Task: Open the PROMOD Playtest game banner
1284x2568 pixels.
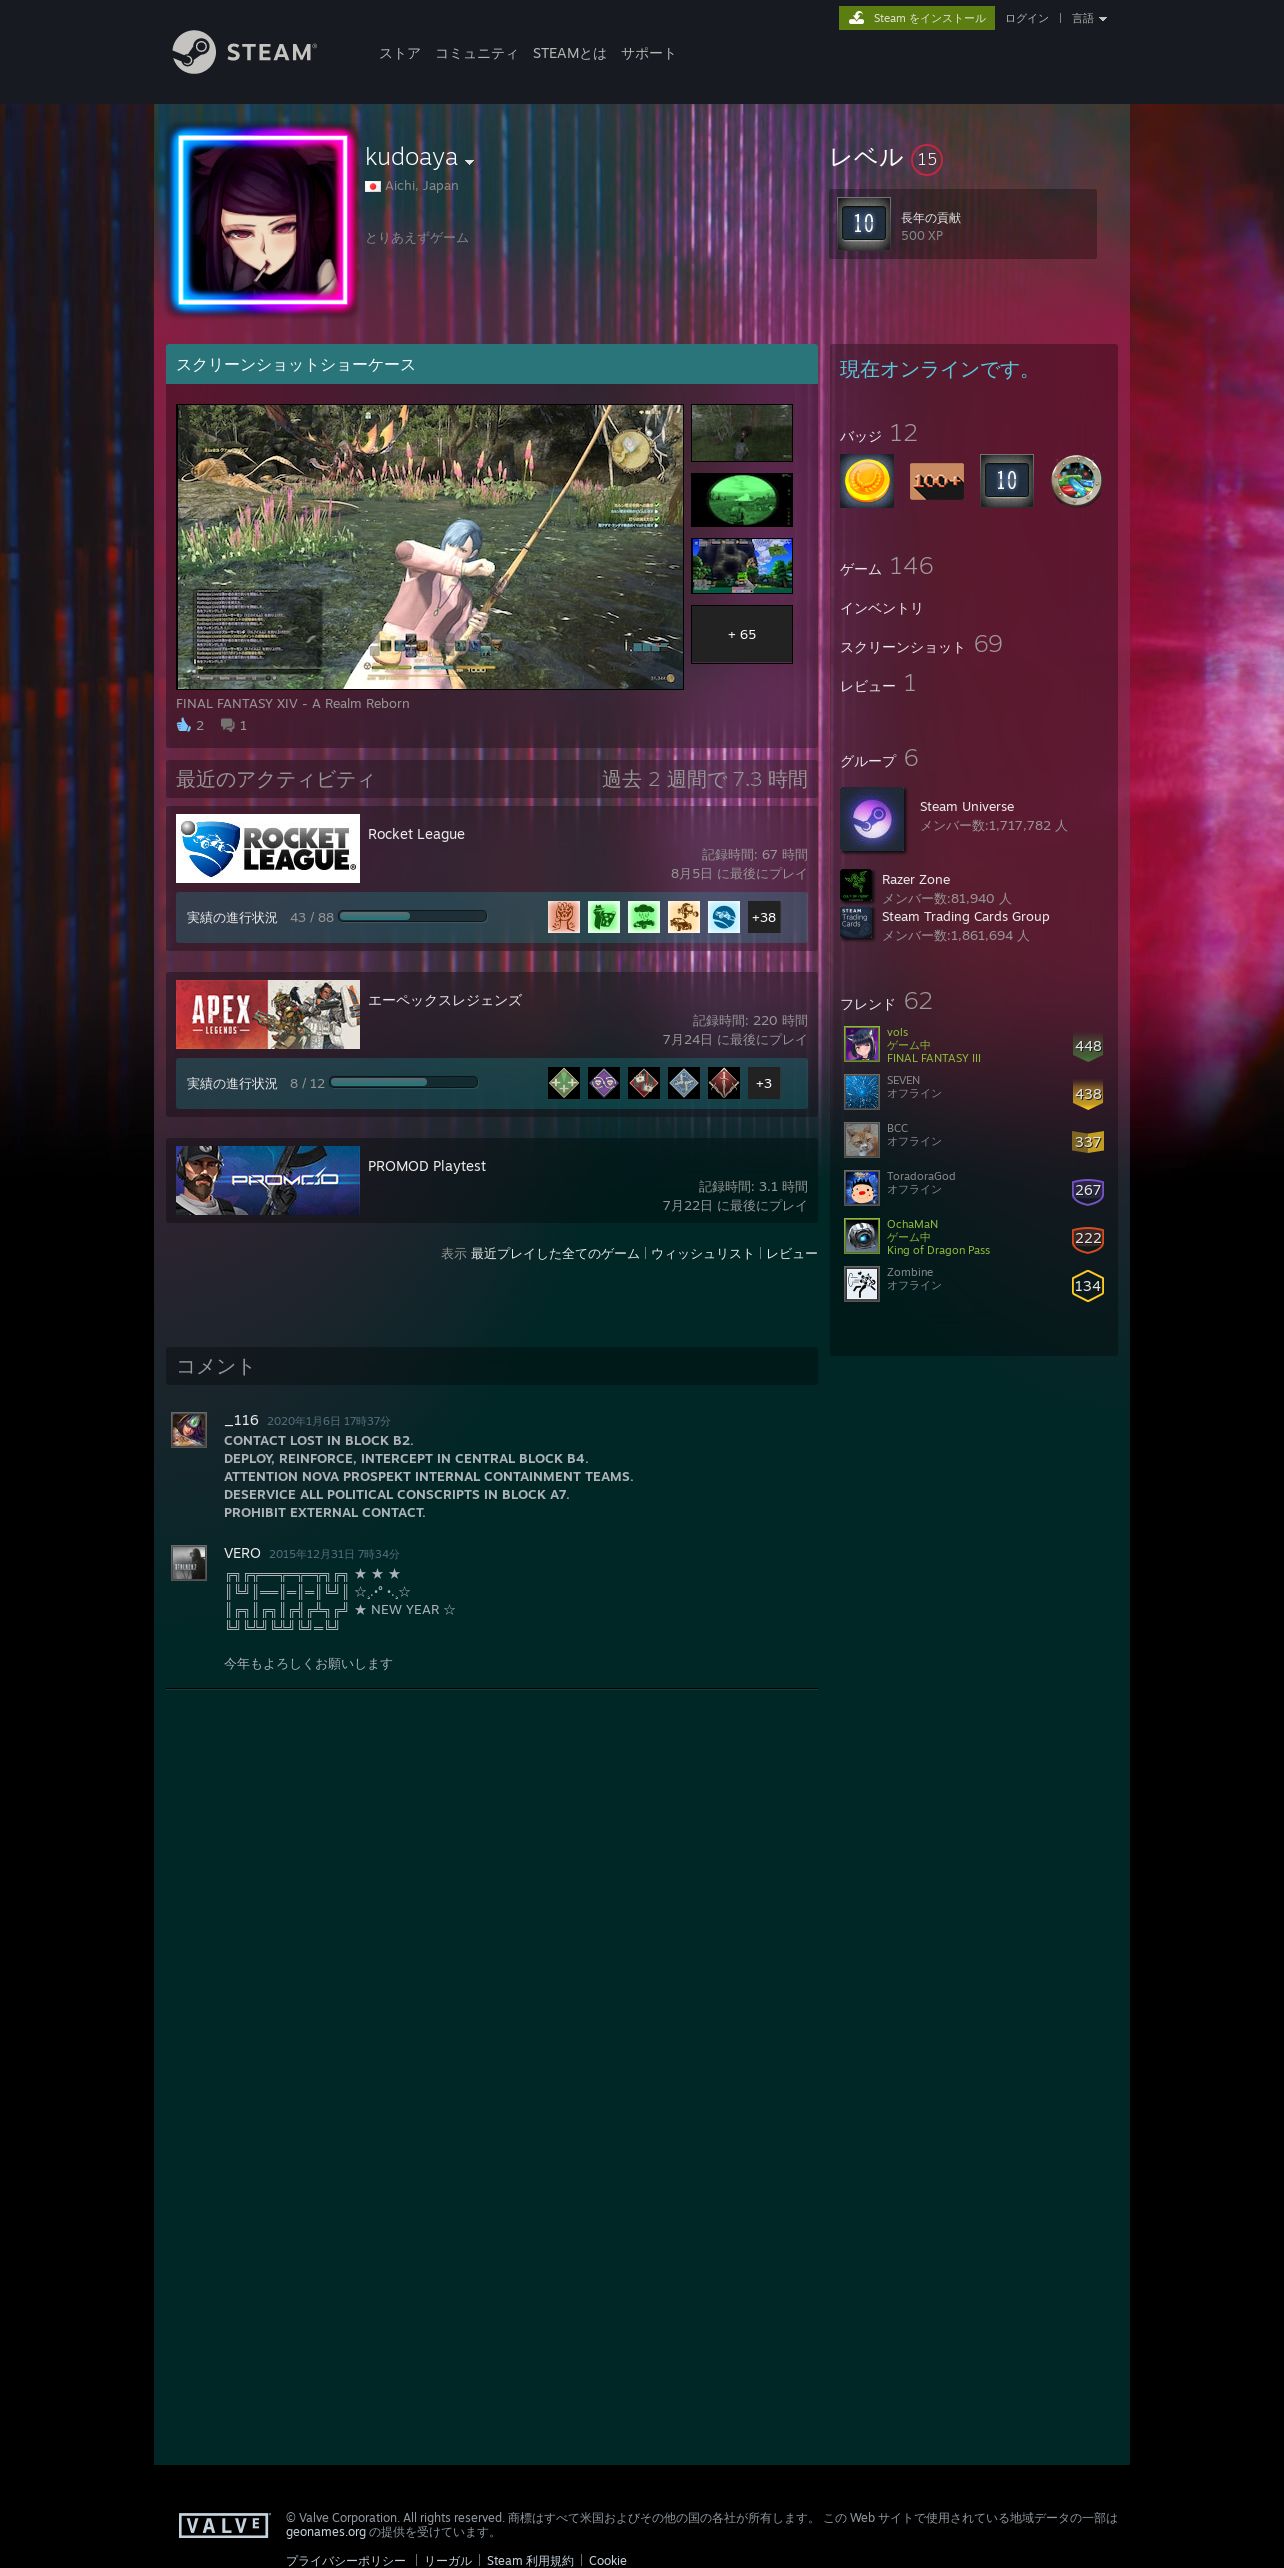Action: [268, 1180]
